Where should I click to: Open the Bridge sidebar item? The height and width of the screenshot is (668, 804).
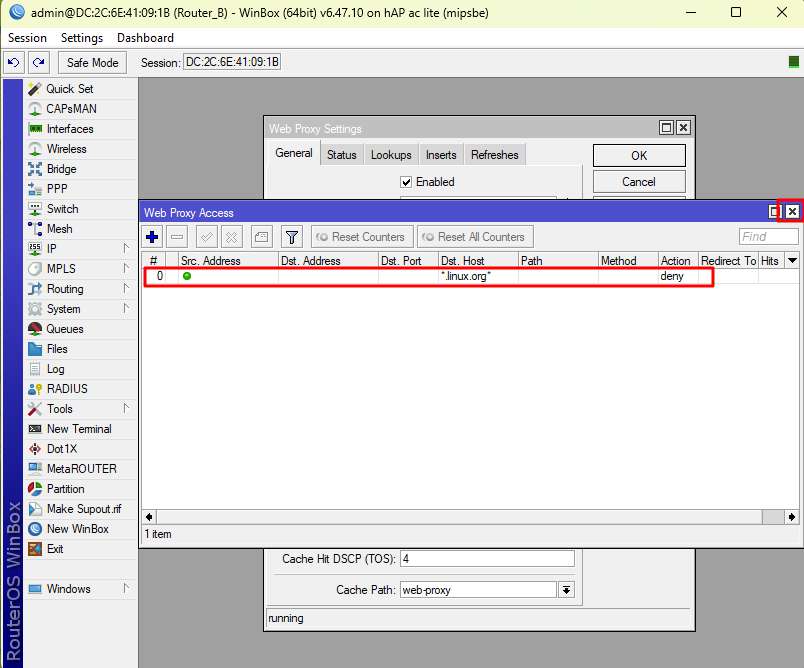(61, 169)
